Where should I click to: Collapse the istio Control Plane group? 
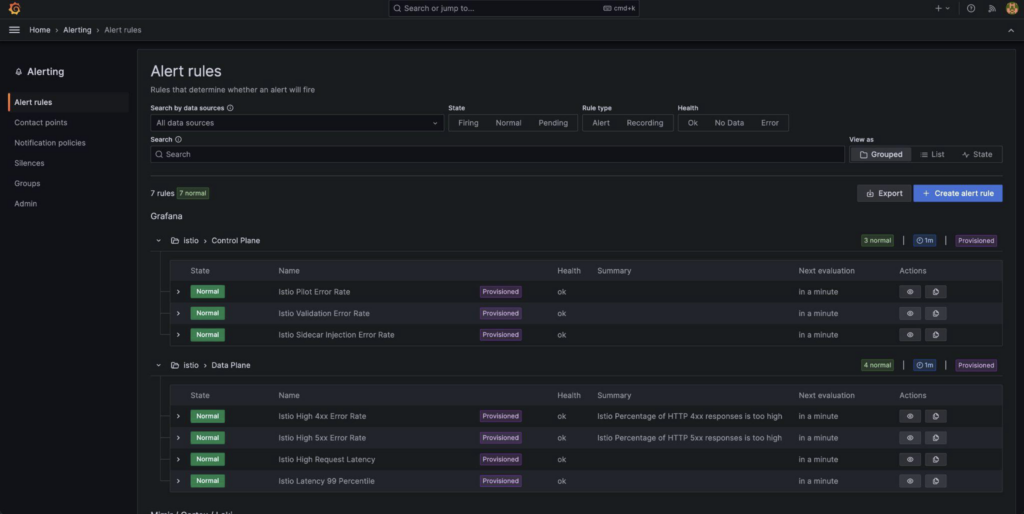(158, 241)
